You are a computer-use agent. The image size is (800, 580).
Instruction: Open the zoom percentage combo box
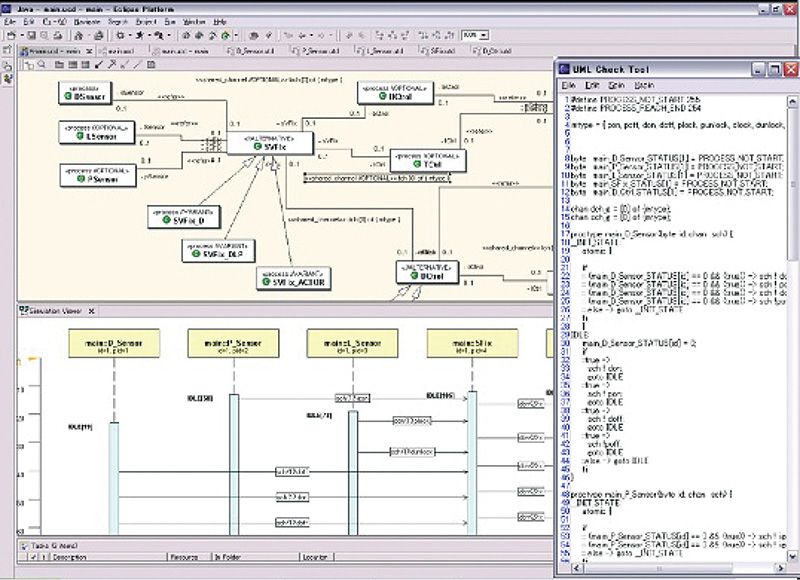click(x=481, y=35)
